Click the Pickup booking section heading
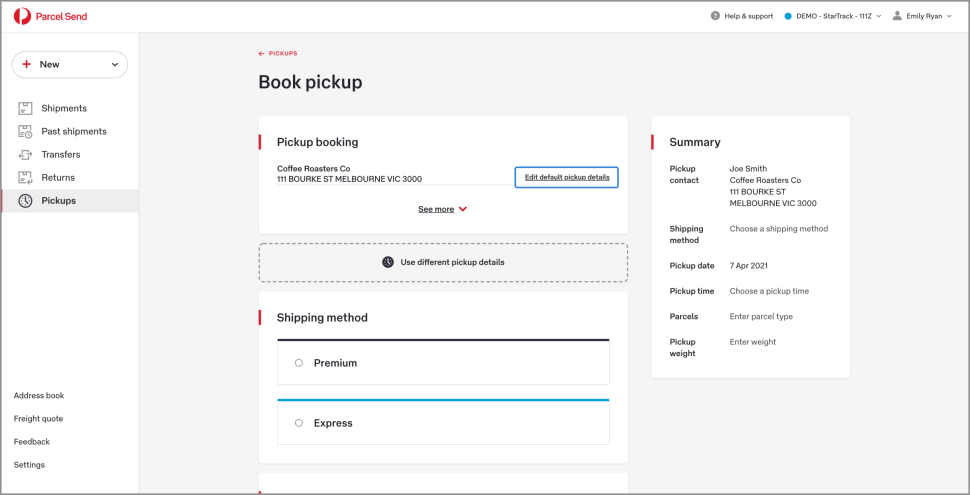 pos(317,142)
